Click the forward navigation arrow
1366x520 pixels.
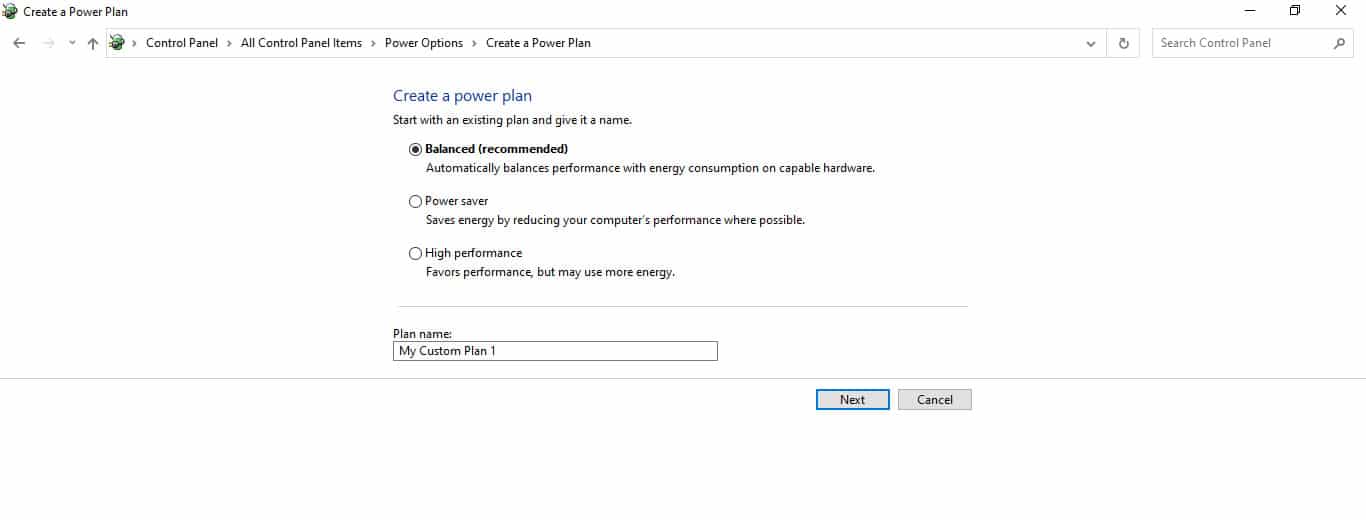(48, 43)
